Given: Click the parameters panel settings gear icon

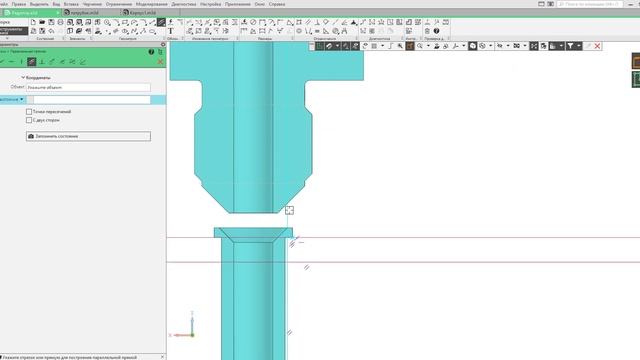Looking at the screenshot, I should click(163, 44).
